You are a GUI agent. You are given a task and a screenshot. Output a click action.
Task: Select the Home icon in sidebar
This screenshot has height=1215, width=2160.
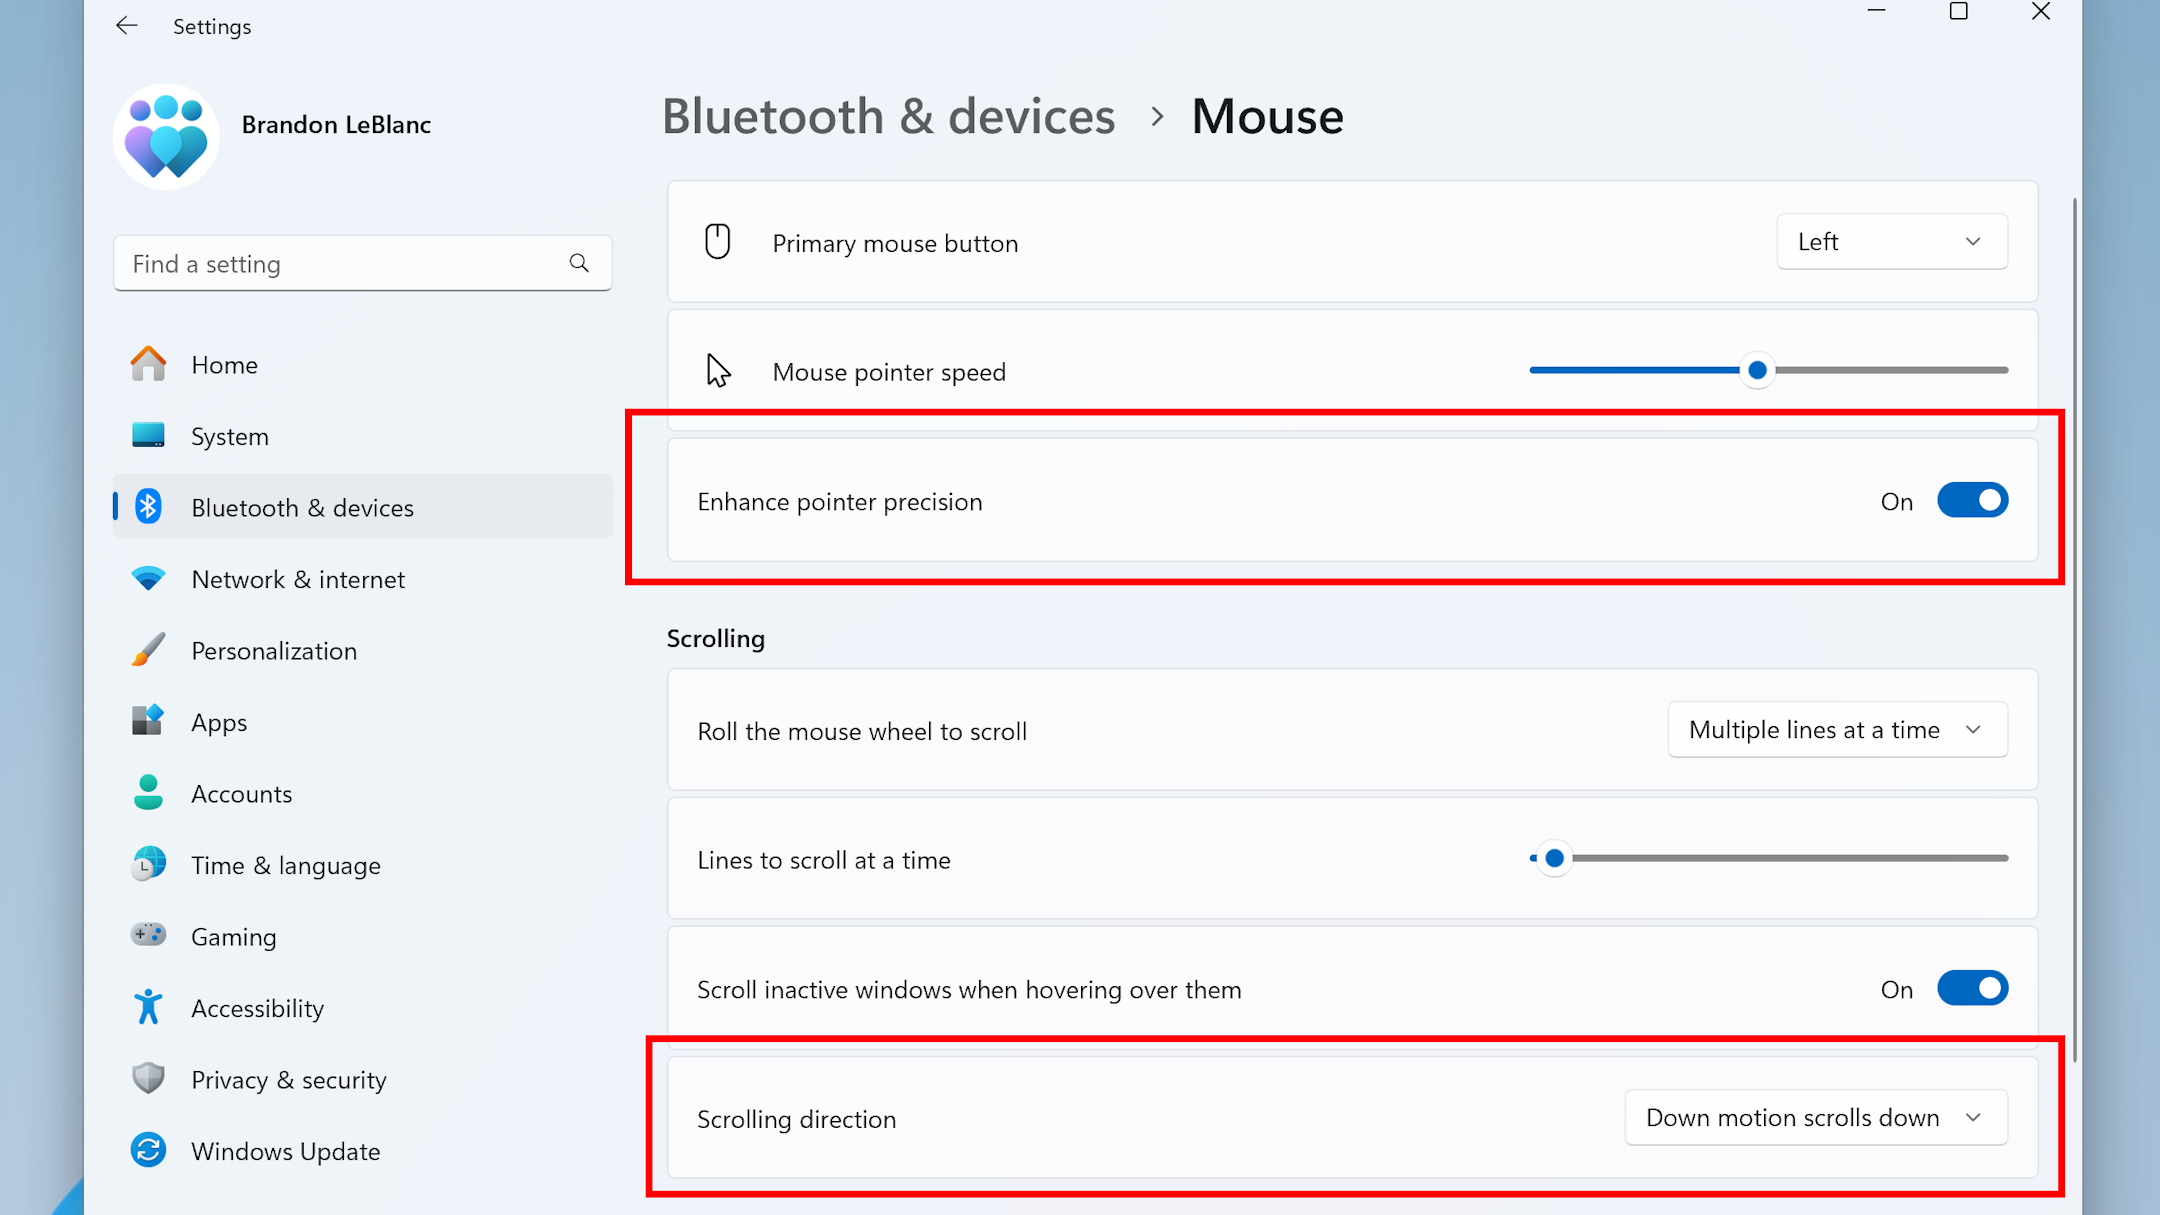(148, 364)
